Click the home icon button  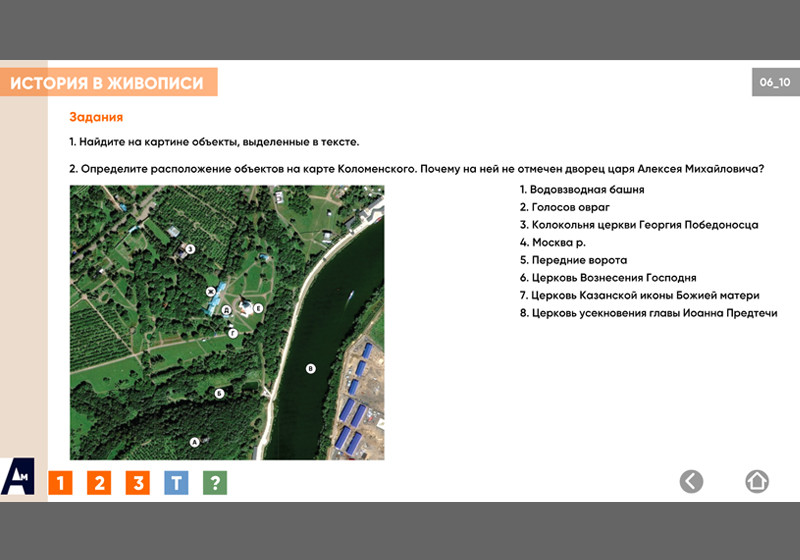pyautogui.click(x=757, y=481)
